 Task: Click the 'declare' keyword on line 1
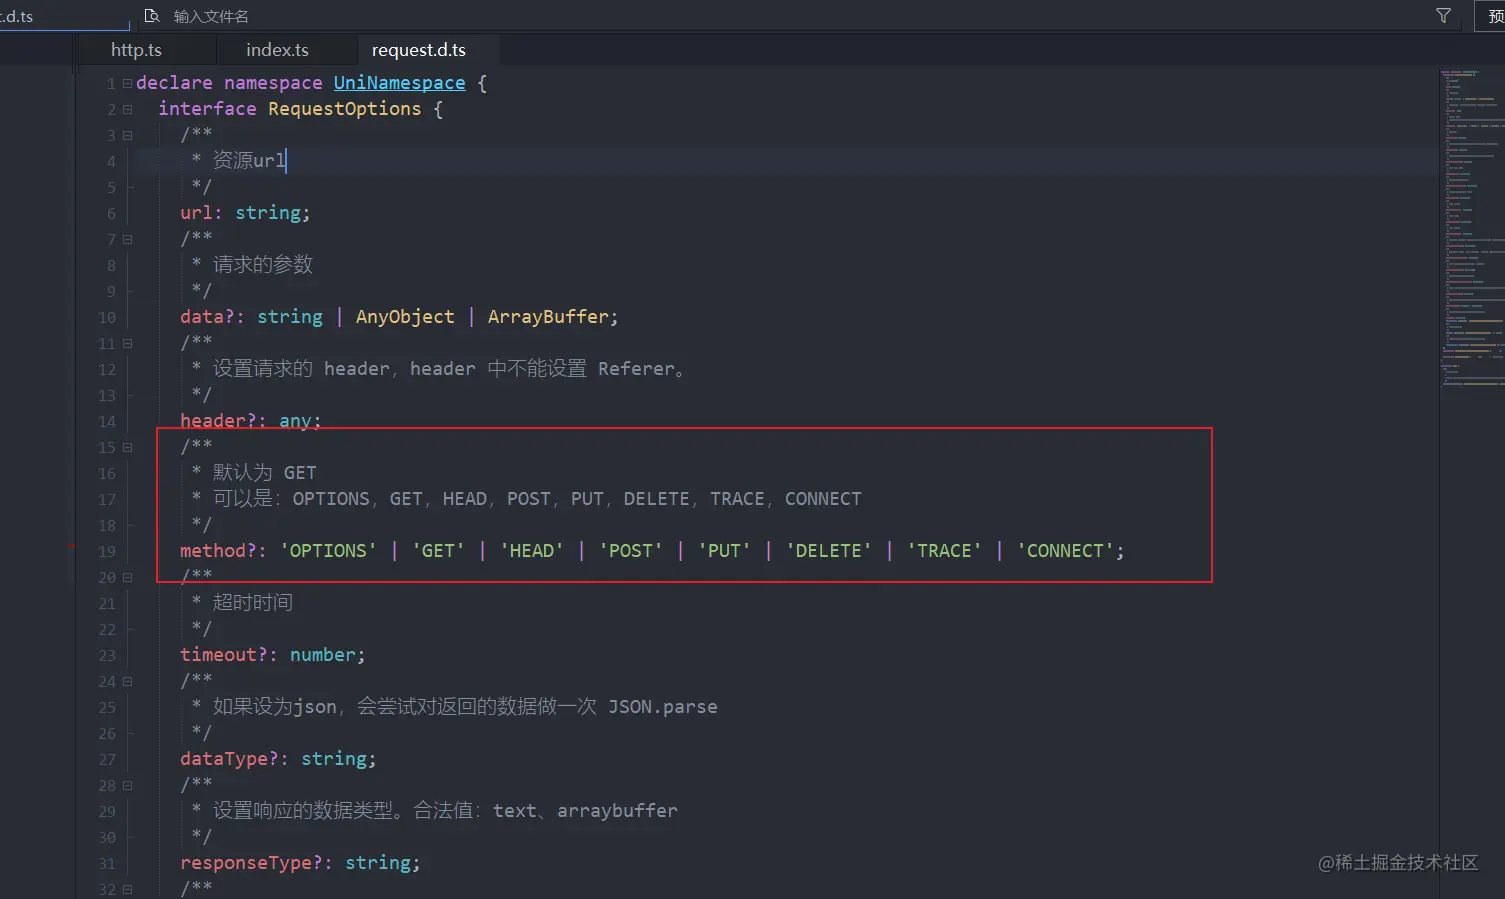click(x=174, y=83)
